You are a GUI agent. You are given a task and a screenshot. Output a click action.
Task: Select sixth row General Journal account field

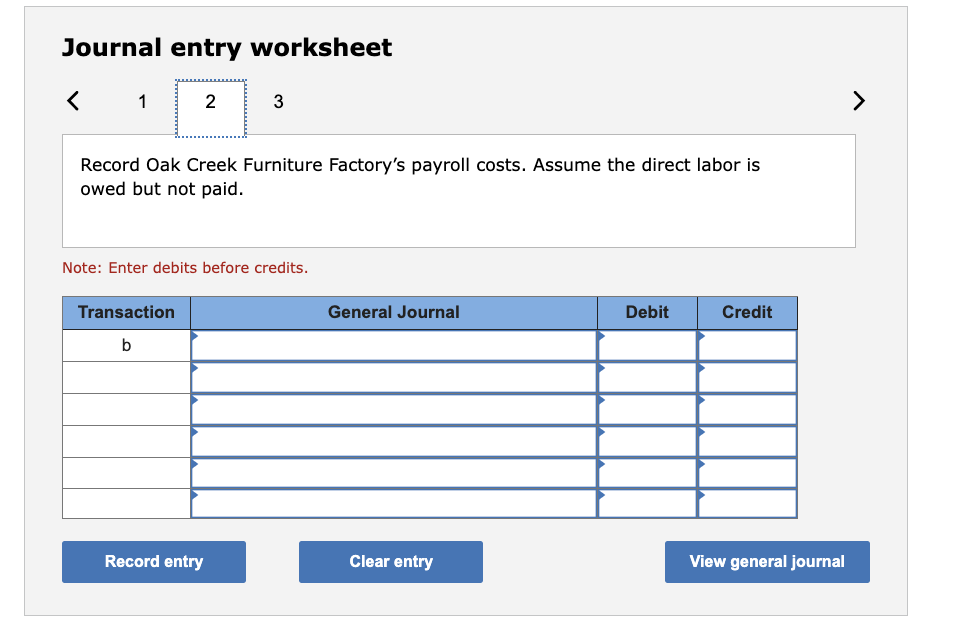tap(394, 503)
